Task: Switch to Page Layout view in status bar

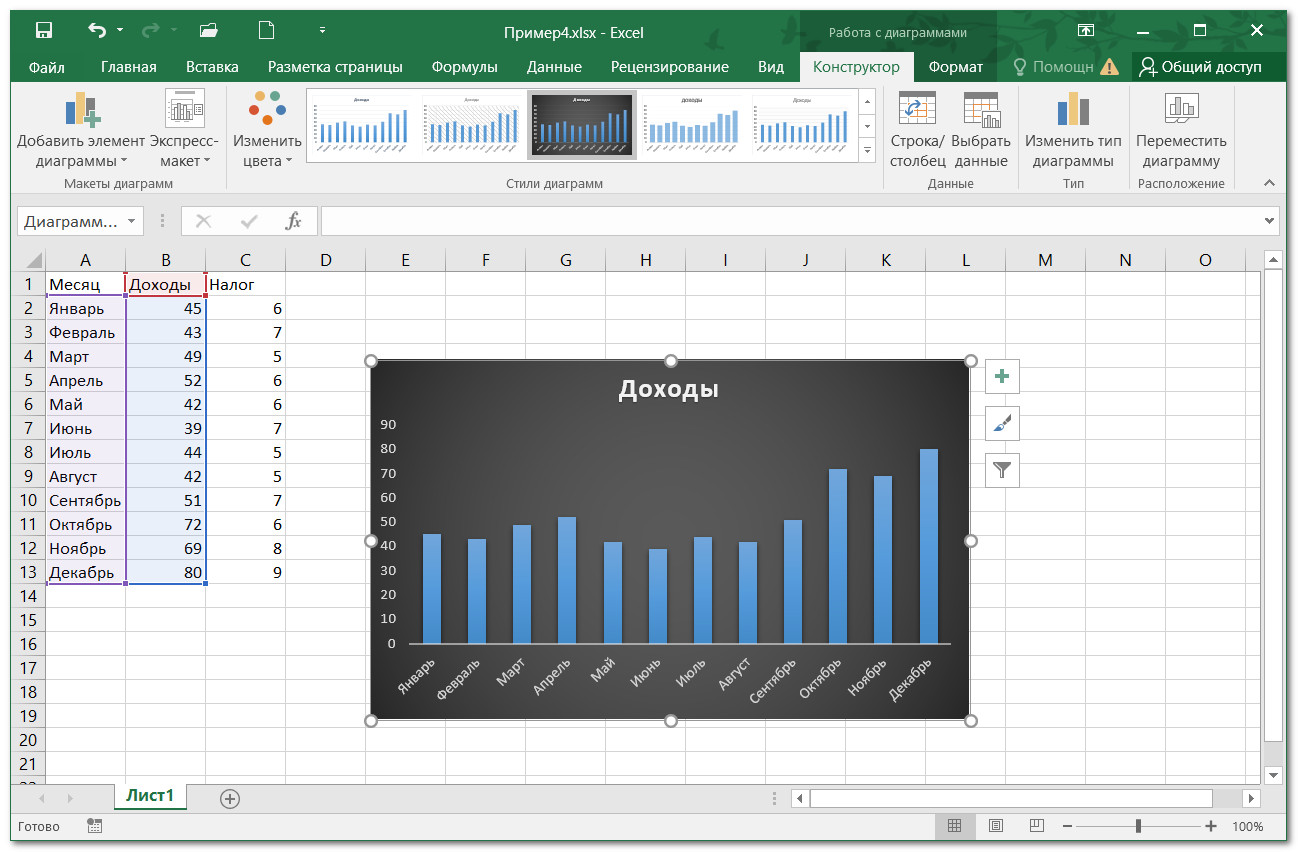Action: [x=996, y=826]
